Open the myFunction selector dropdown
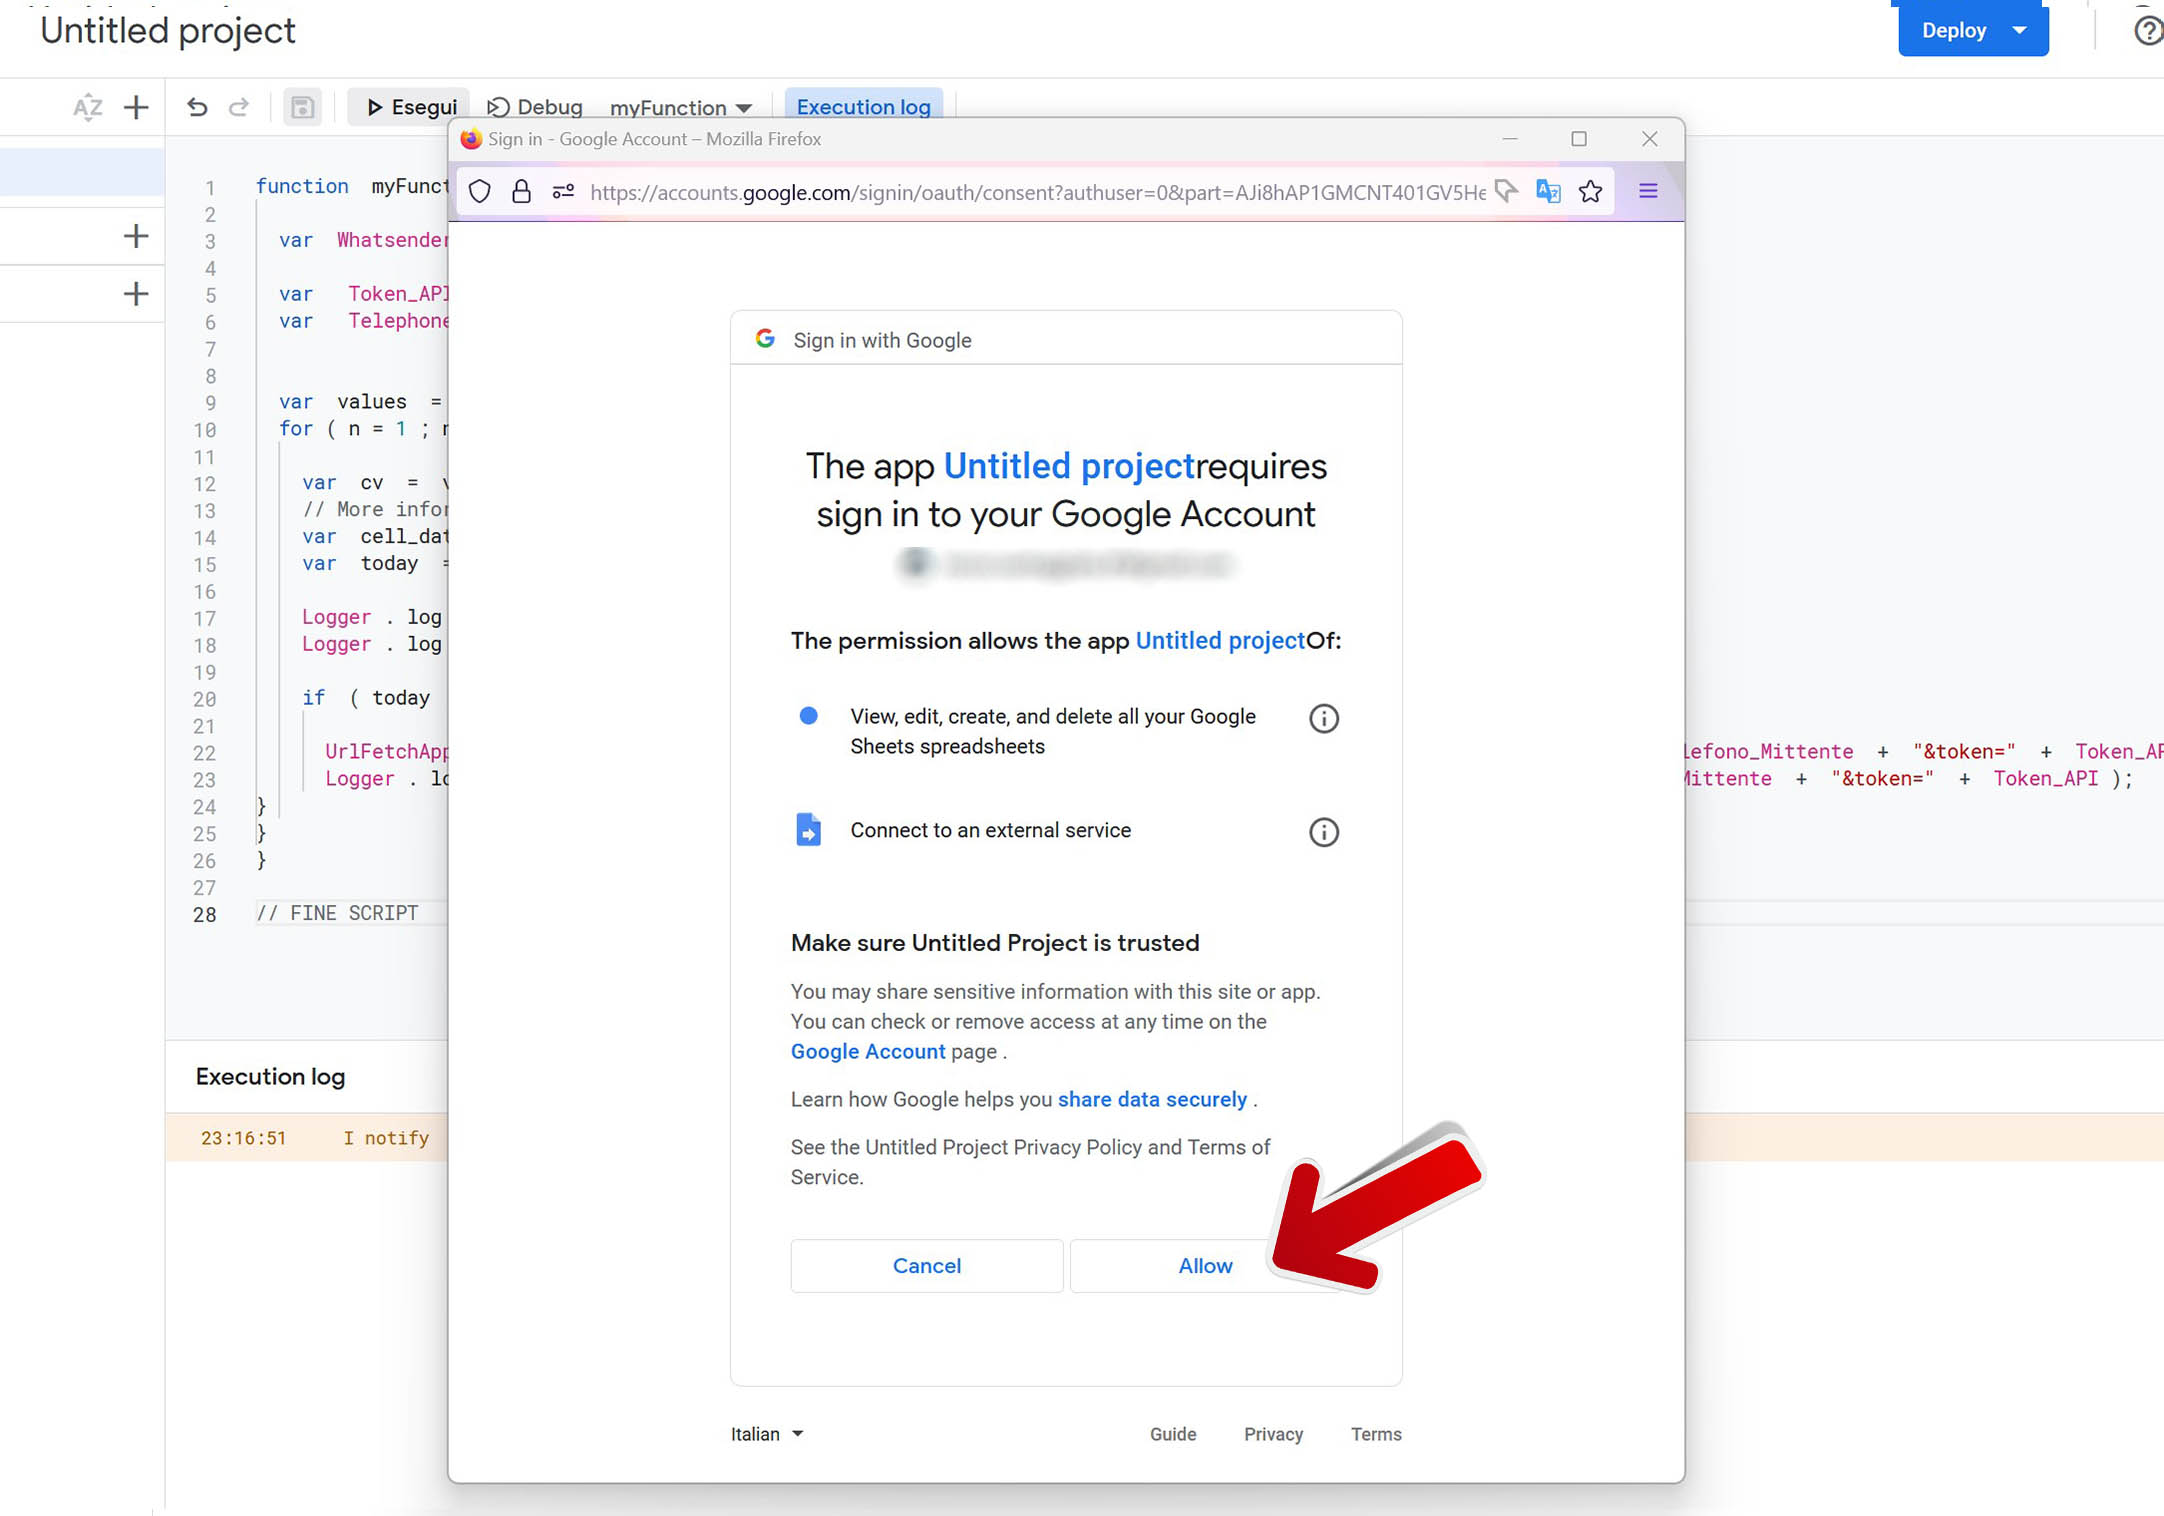Viewport: 2164px width, 1516px height. (x=681, y=107)
